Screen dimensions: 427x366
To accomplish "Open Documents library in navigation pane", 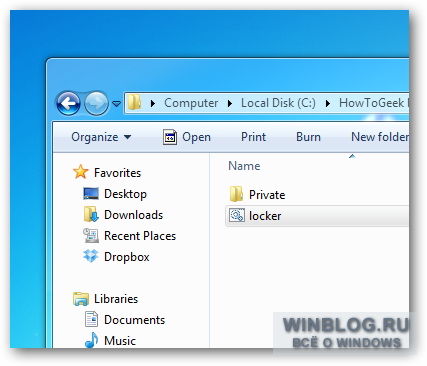I will (x=134, y=320).
